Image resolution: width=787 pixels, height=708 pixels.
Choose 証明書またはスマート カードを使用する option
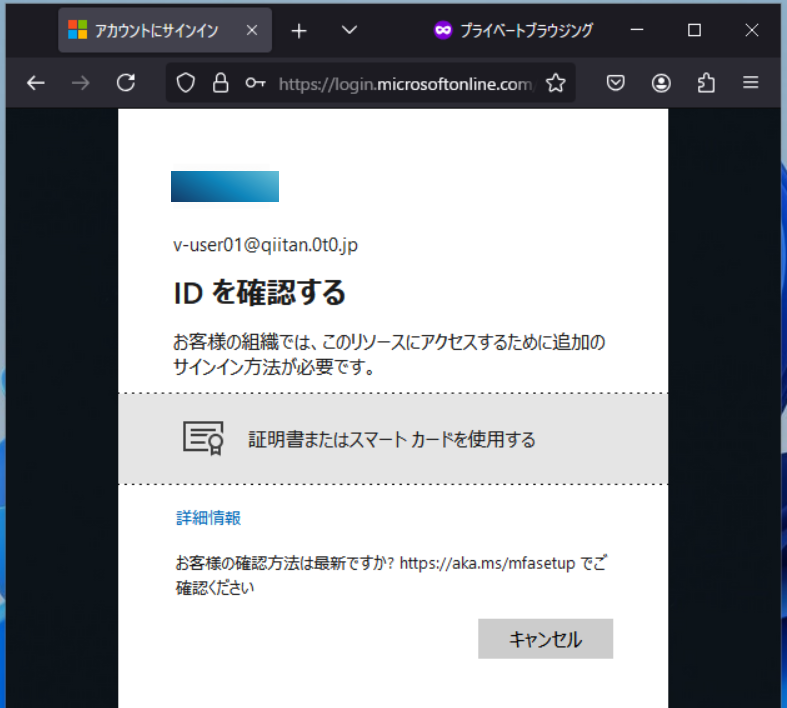tap(393, 439)
